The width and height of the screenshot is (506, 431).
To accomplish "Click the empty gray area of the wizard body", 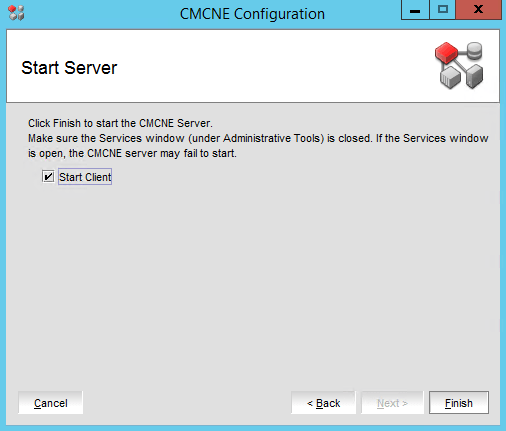I will 253,283.
